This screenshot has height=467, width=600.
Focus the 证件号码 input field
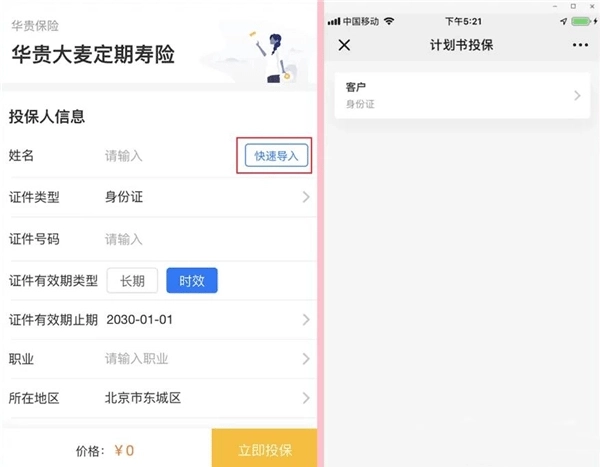207,239
